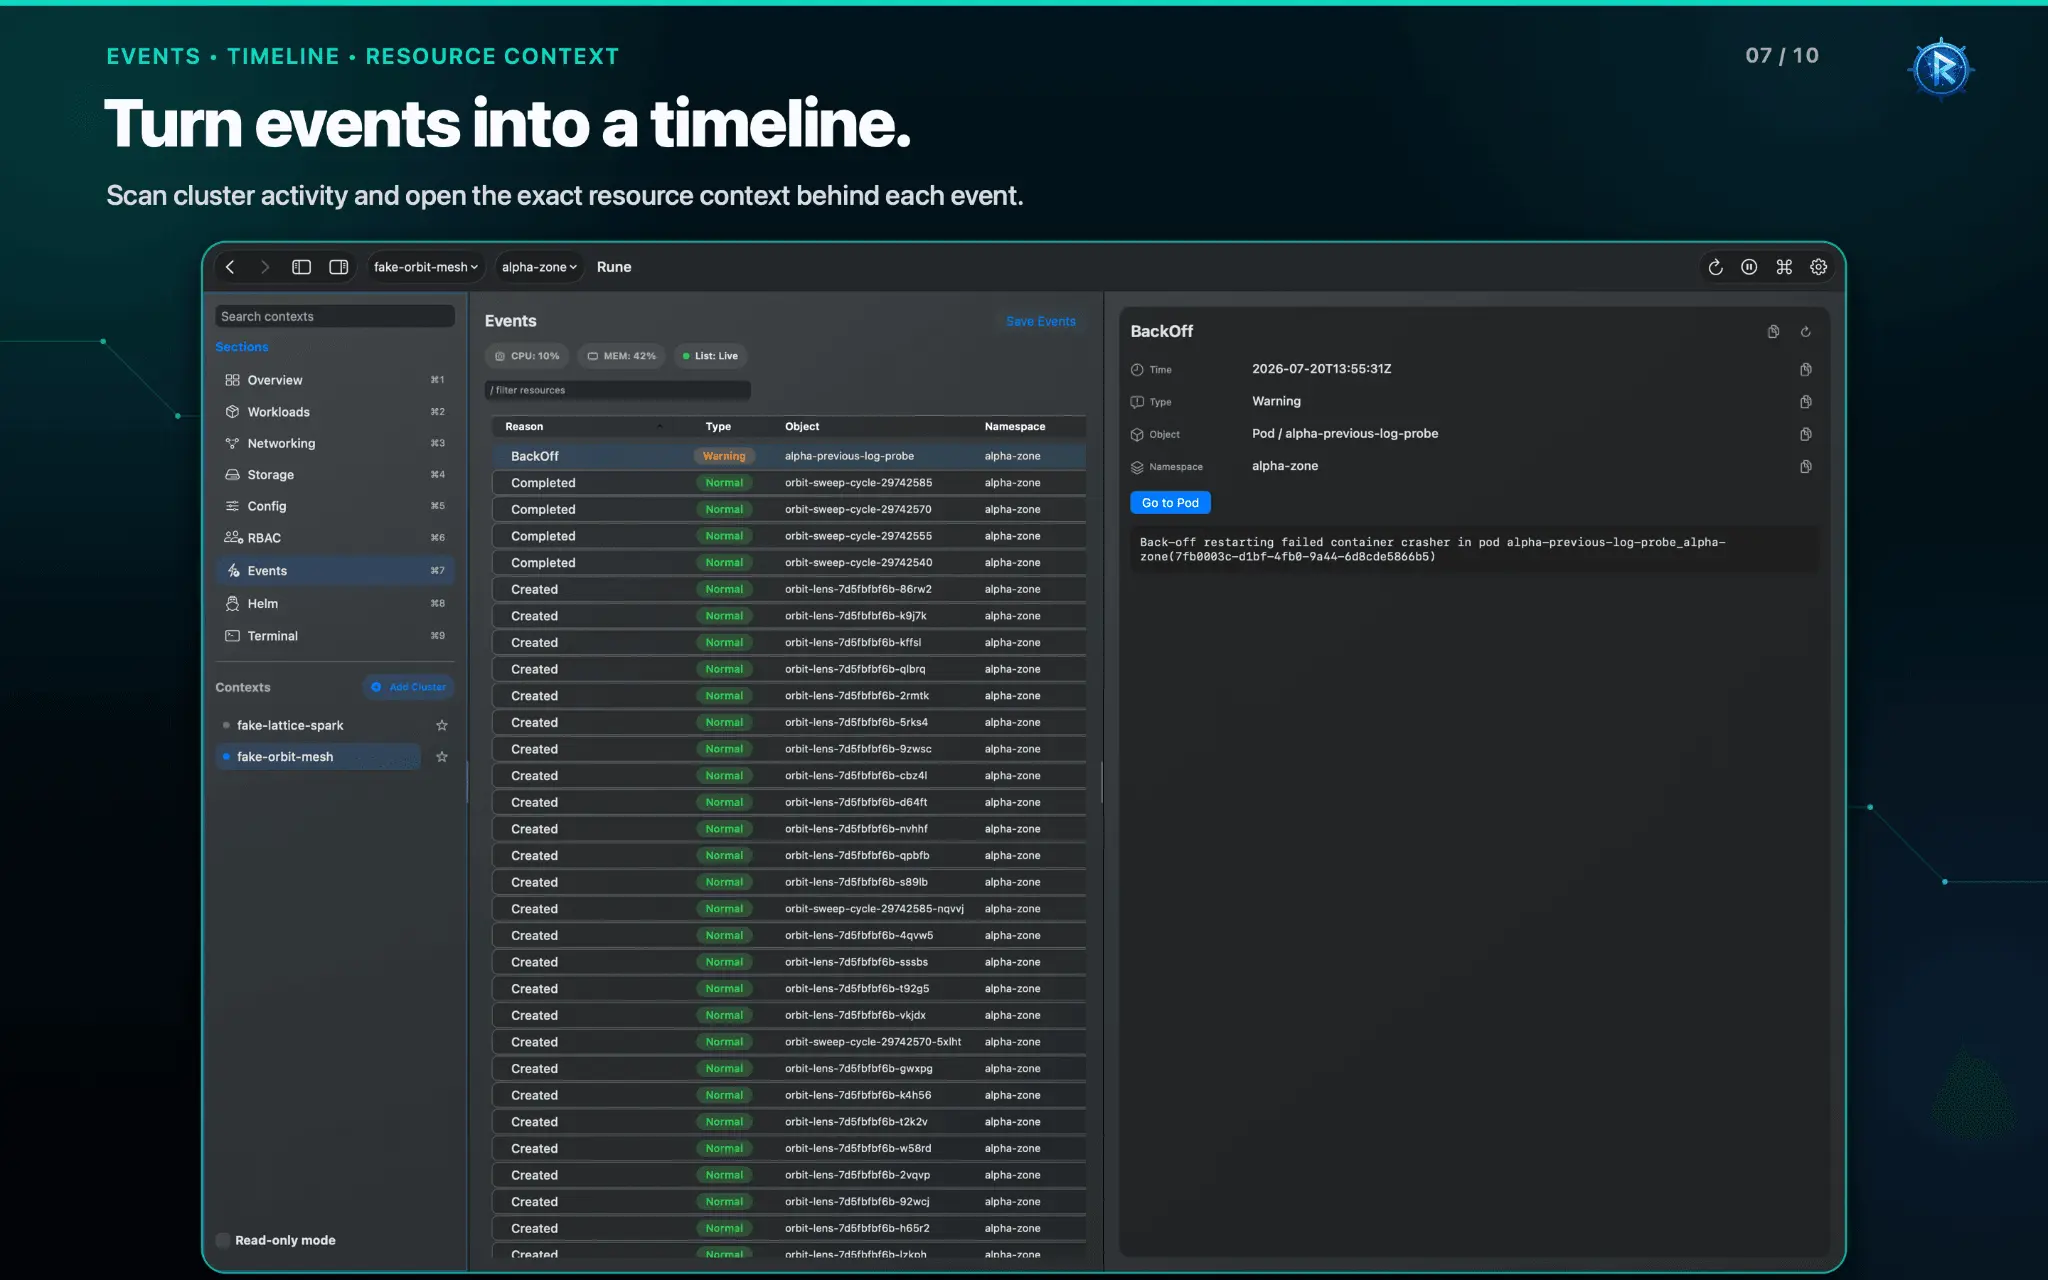This screenshot has height=1280, width=2048.
Task: Select the Completed orbit-sweep-cycle-29742570 row
Action: tap(789, 509)
